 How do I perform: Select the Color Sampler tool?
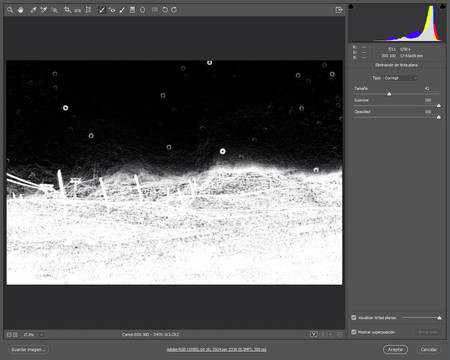[44, 10]
